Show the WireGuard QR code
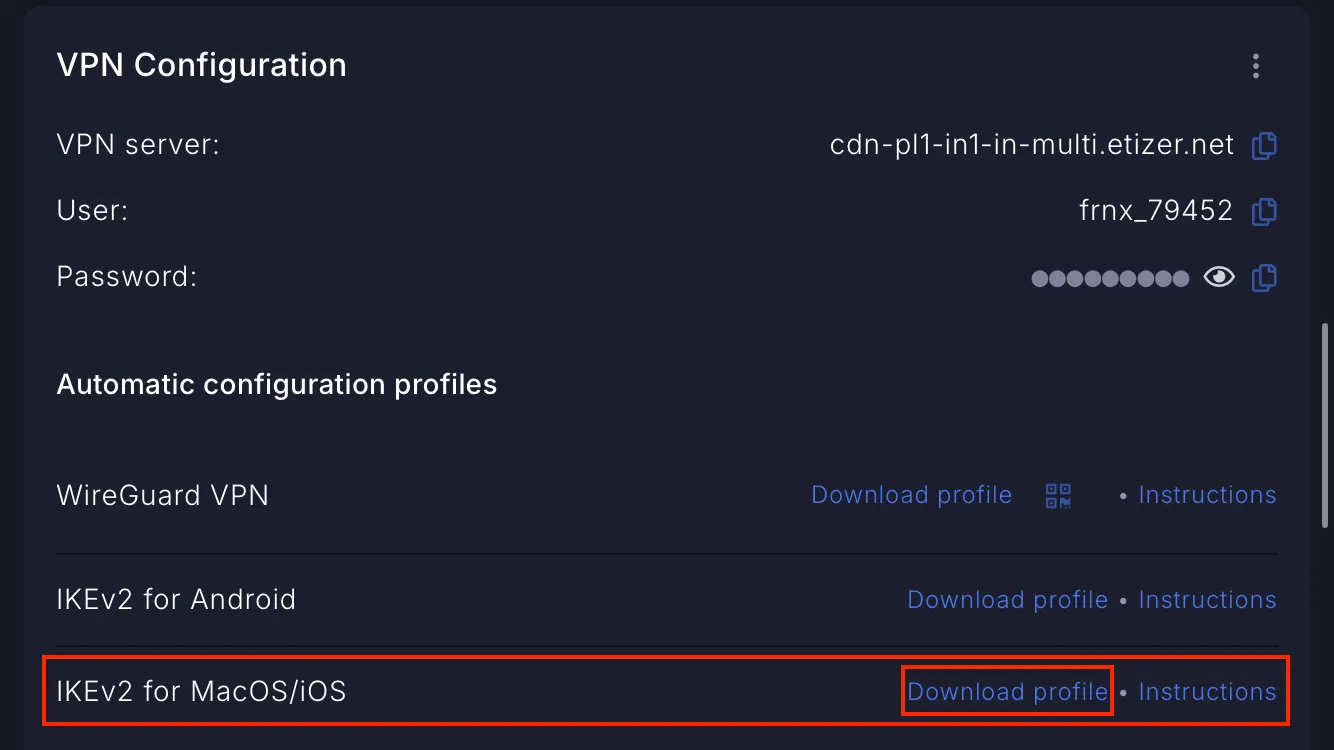Screen dimensions: 1334x750 pos(1058,495)
